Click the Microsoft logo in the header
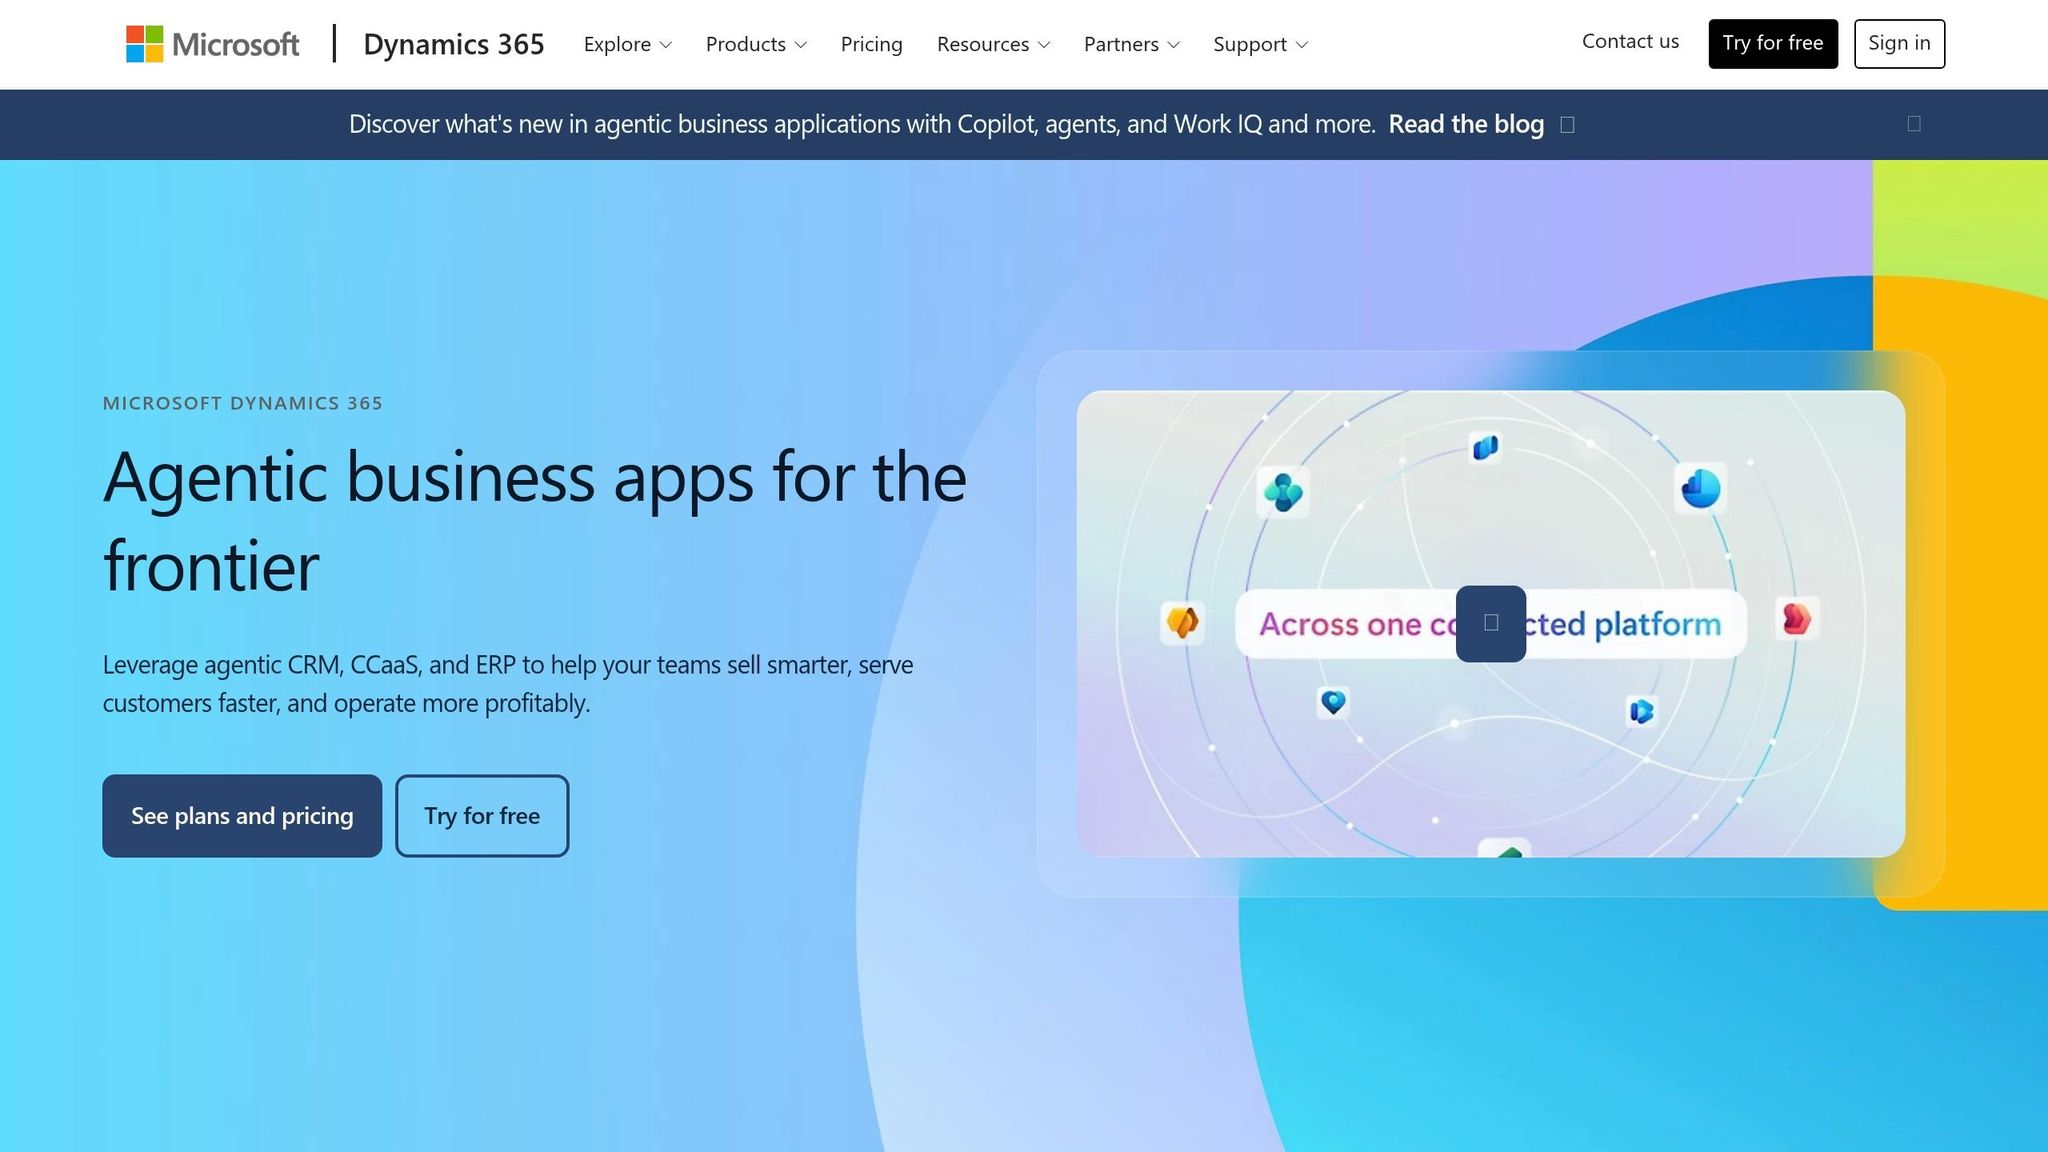 click(212, 44)
